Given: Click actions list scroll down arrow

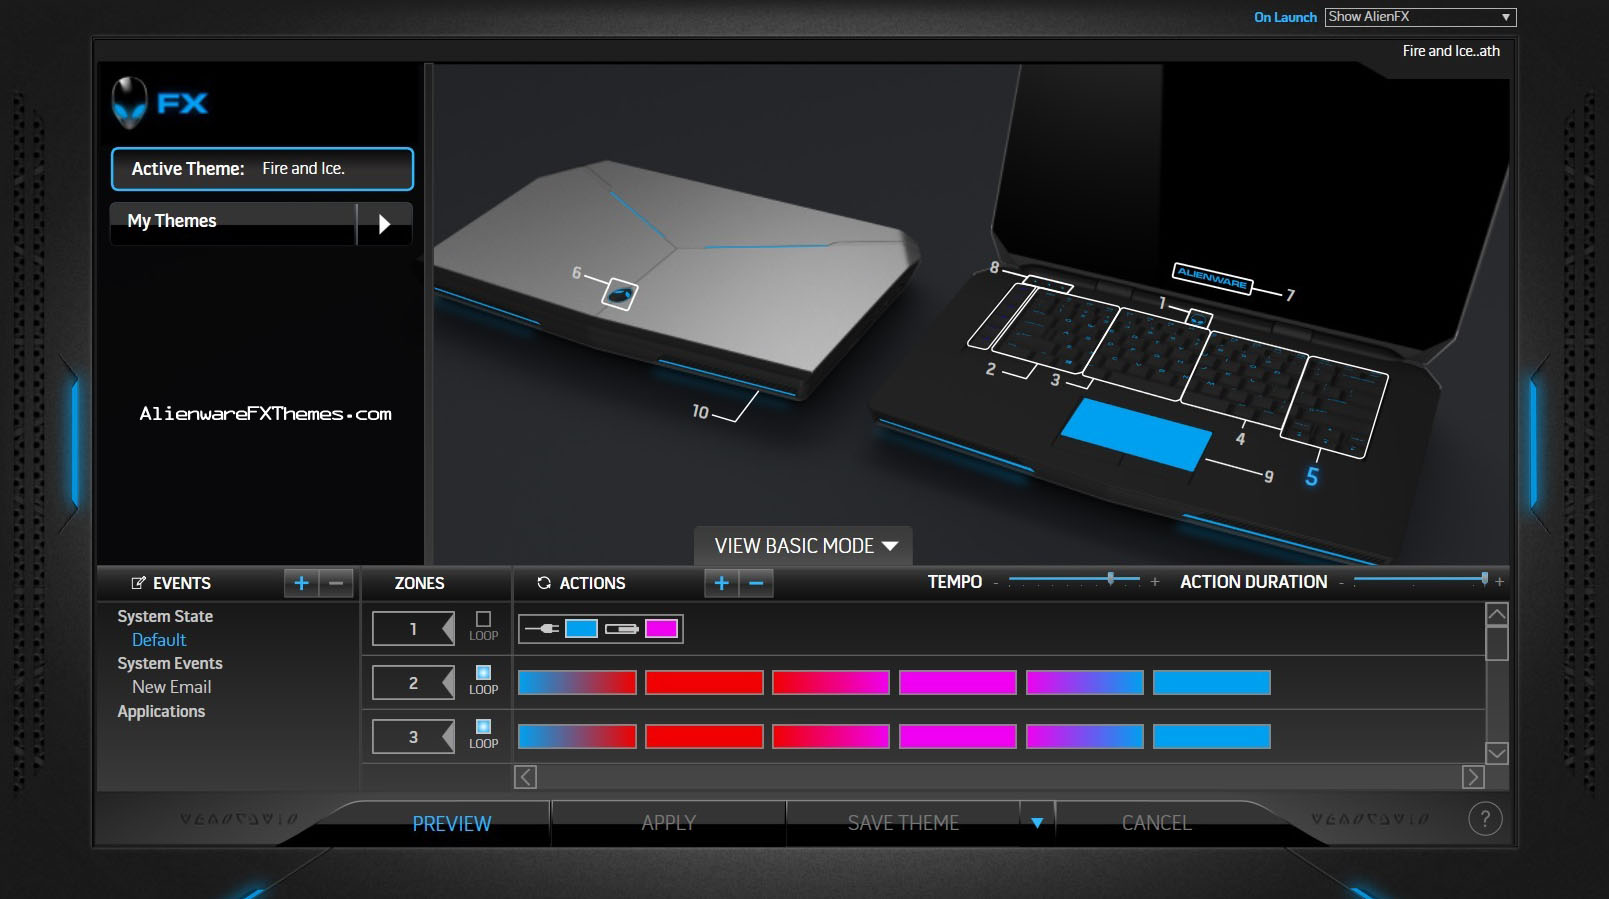Looking at the screenshot, I should point(1496,753).
